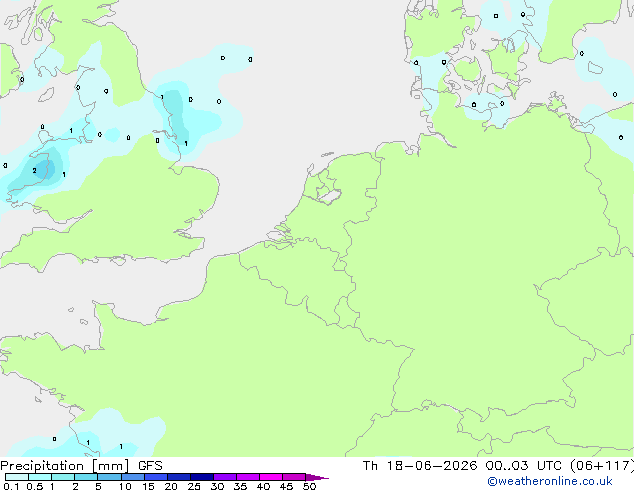
Task: Pick the 0.5–1 mm legend swatch
Action: click(40, 477)
